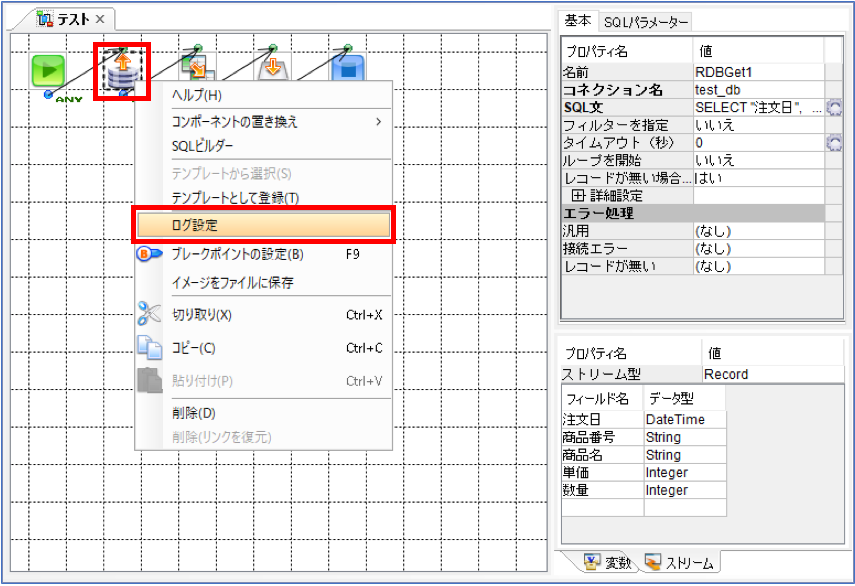Screen dimensions: 855x586
Task: Click SQL文 row edit button icon
Action: coord(834,107)
